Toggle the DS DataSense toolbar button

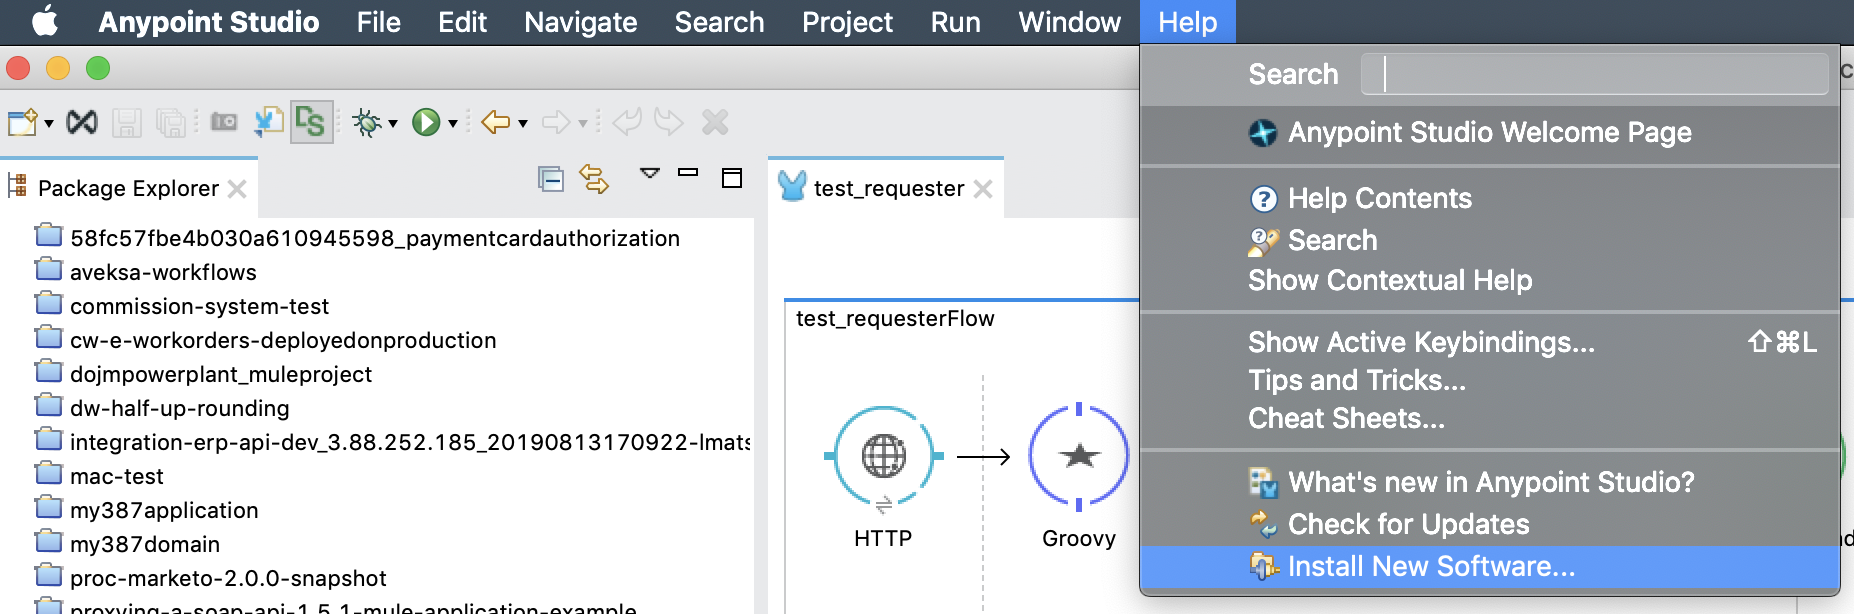[311, 123]
